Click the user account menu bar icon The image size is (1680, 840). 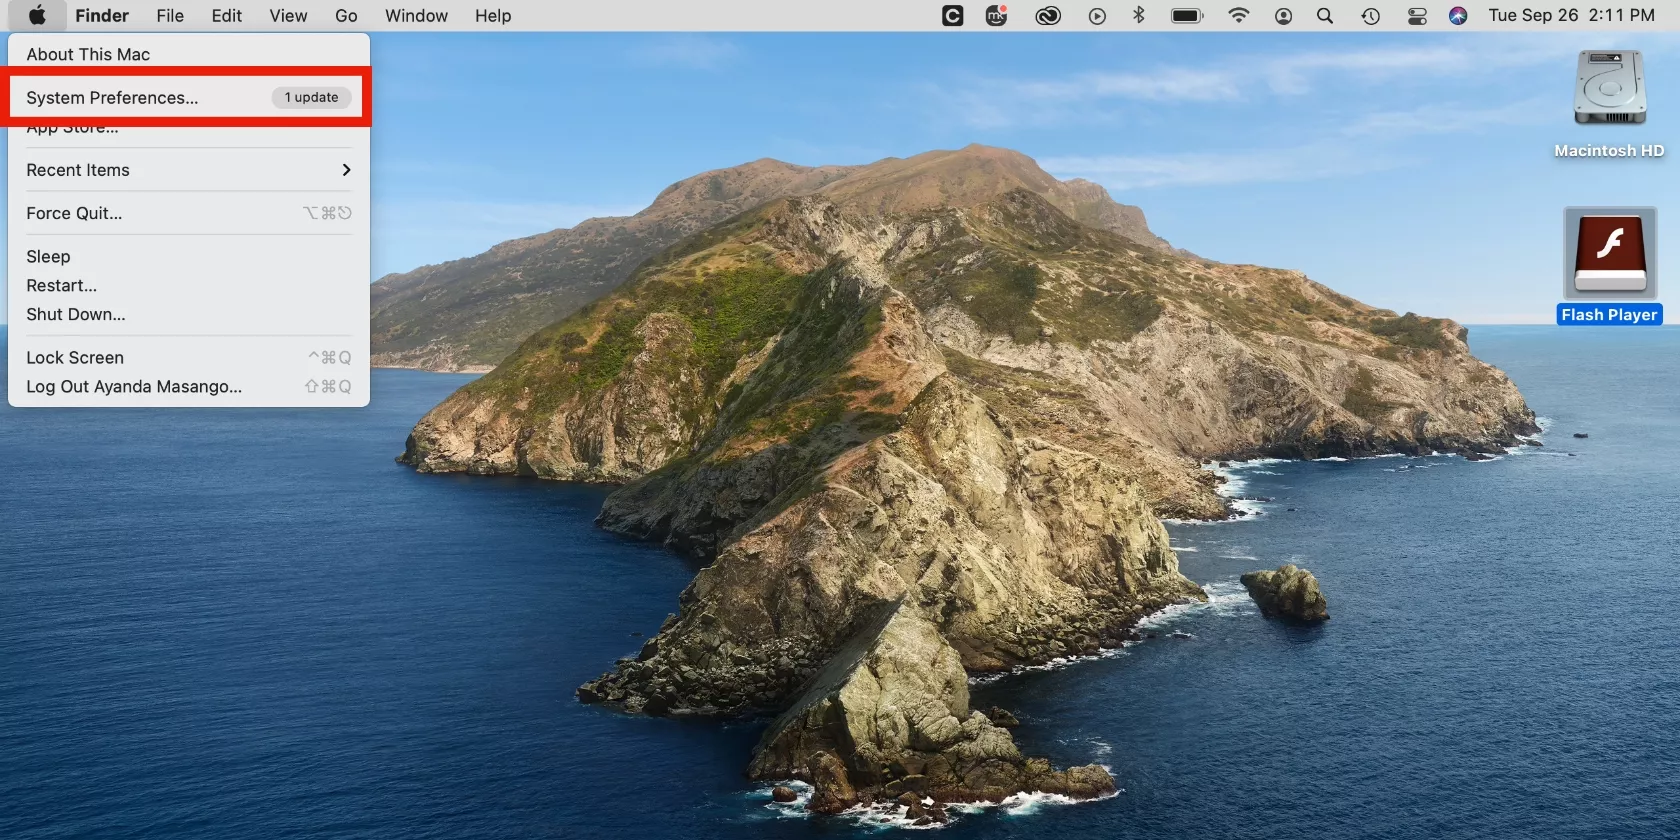[x=1283, y=16]
